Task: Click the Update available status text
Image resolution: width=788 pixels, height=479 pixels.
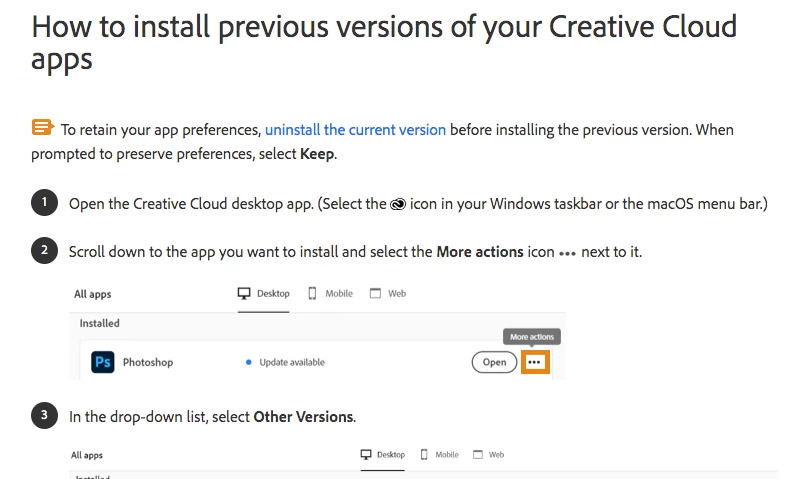Action: pyautogui.click(x=292, y=362)
